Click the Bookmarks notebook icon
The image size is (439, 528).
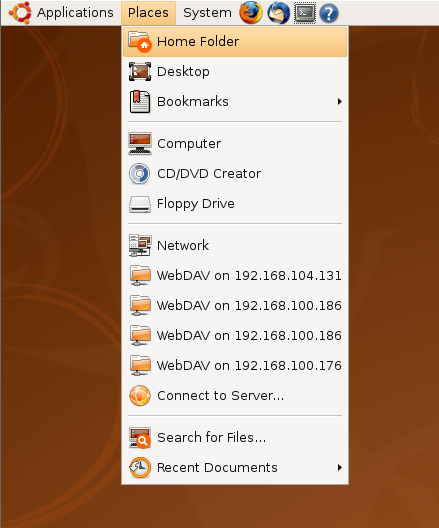click(140, 101)
